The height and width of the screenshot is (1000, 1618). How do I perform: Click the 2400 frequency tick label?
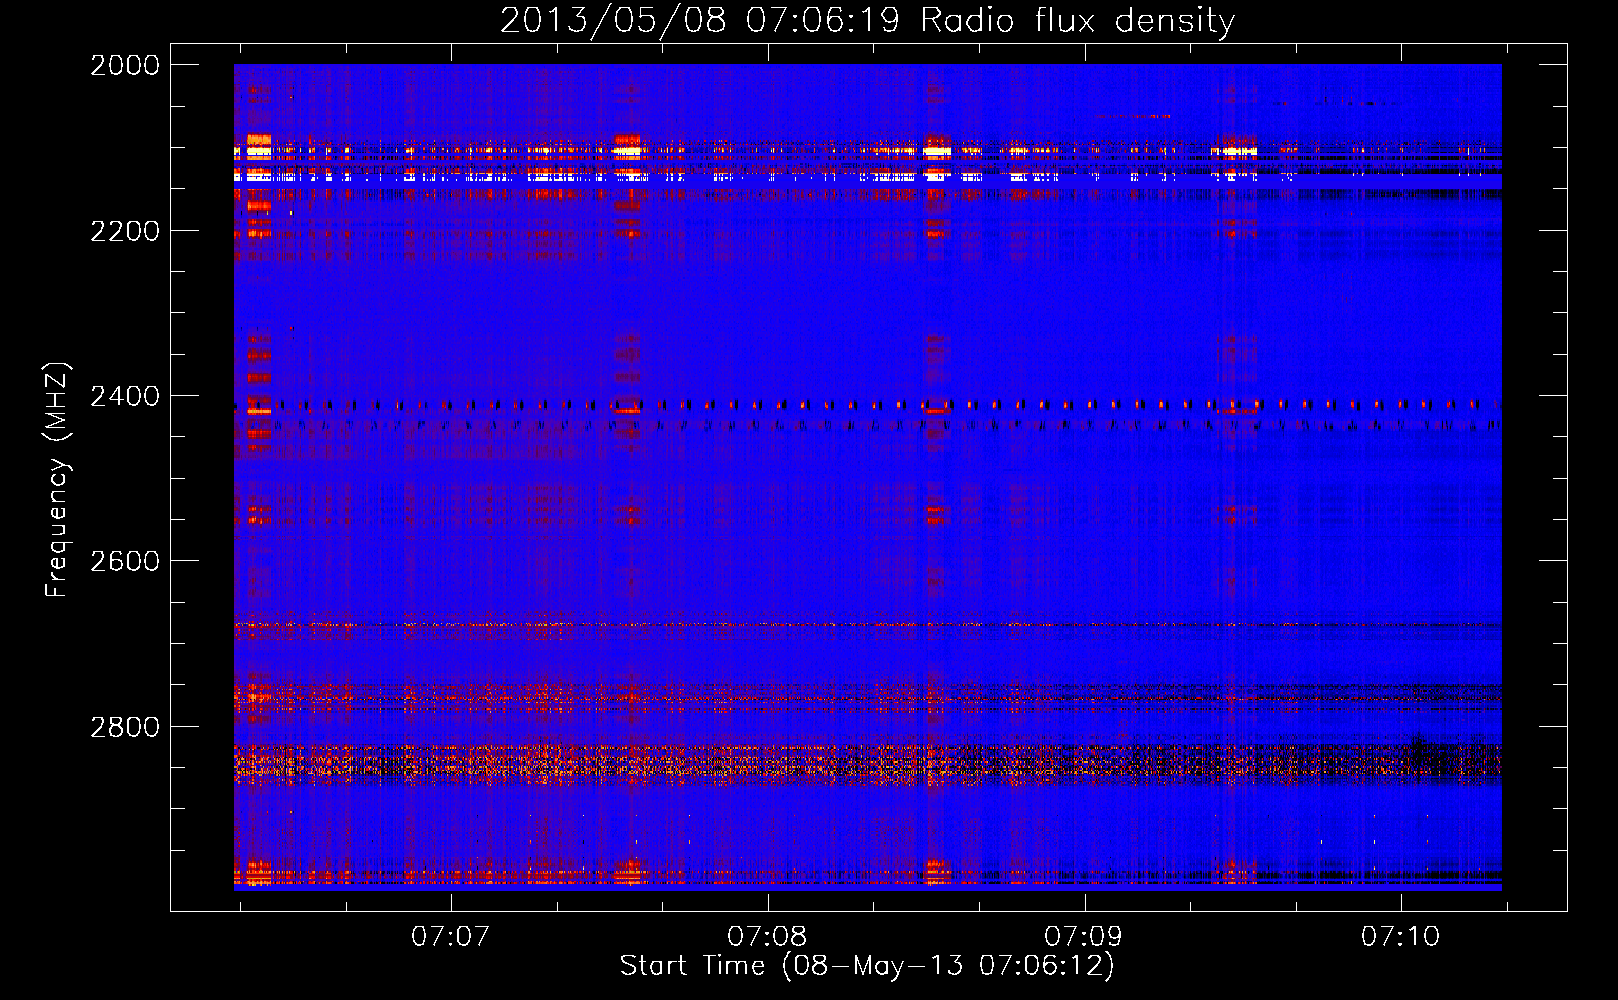tap(125, 396)
